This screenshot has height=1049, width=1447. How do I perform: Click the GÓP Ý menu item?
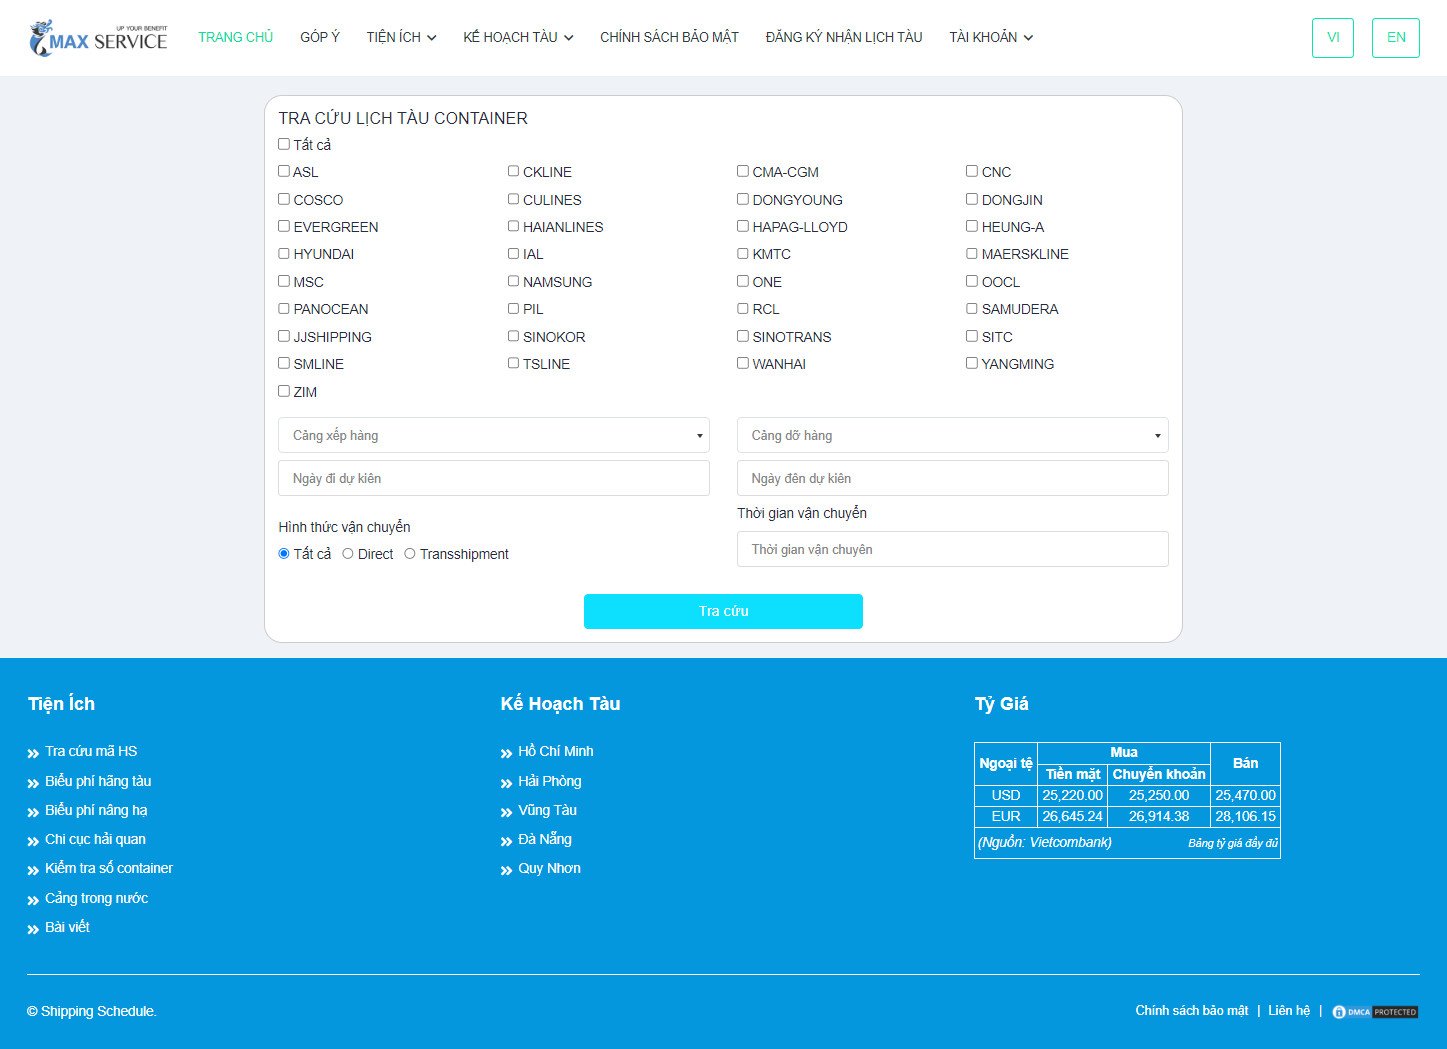320,37
